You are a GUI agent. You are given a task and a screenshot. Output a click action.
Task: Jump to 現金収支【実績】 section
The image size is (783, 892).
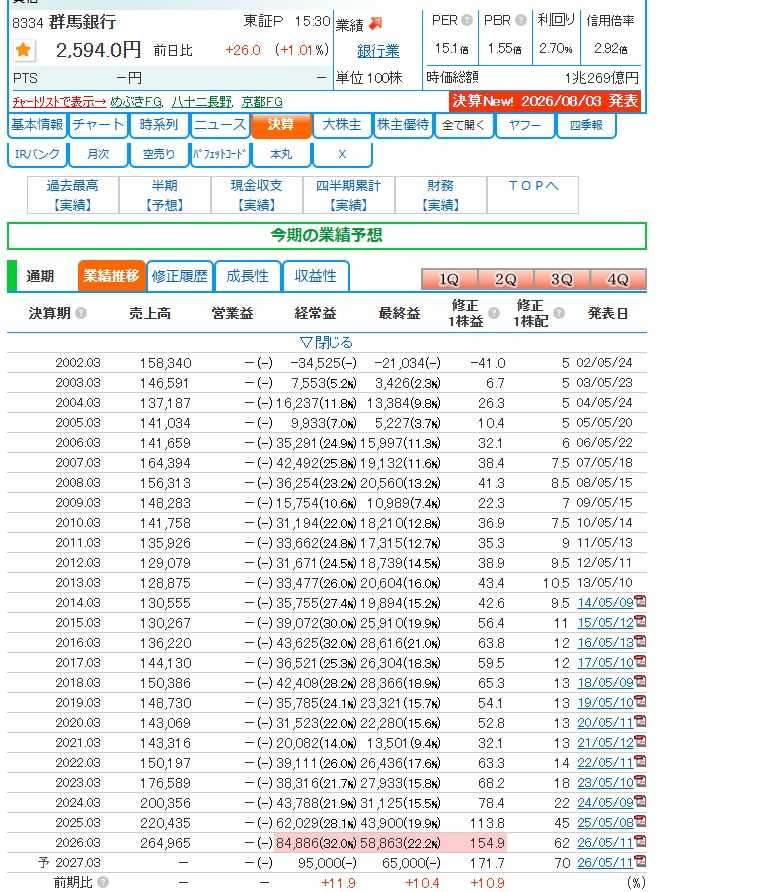point(257,195)
